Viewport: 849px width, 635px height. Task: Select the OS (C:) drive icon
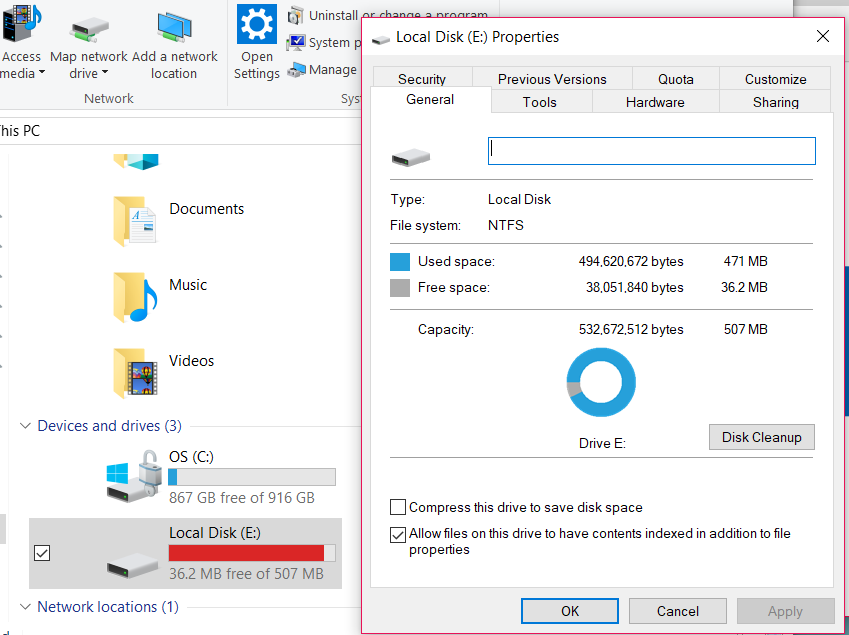[134, 478]
